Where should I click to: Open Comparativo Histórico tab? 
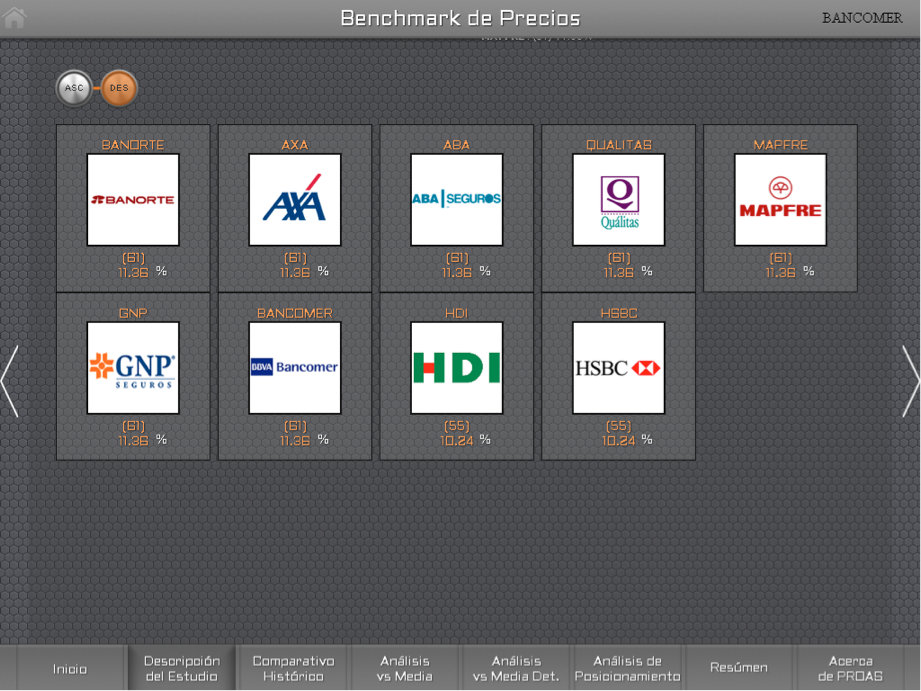[293, 668]
